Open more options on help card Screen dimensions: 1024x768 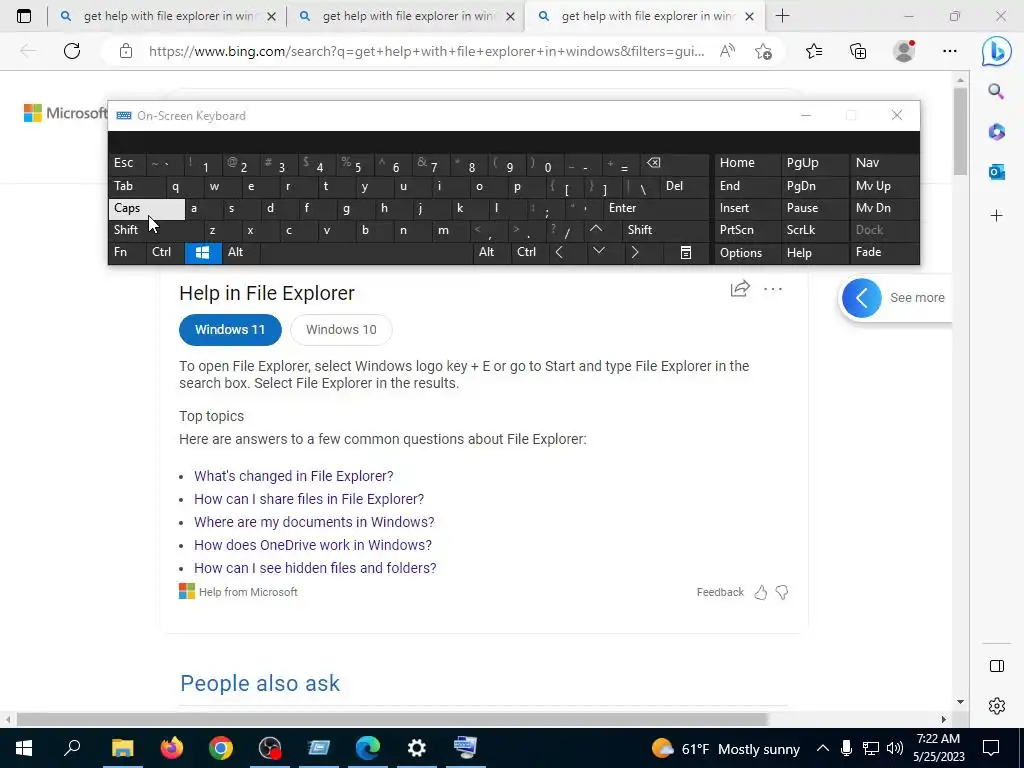[773, 289]
